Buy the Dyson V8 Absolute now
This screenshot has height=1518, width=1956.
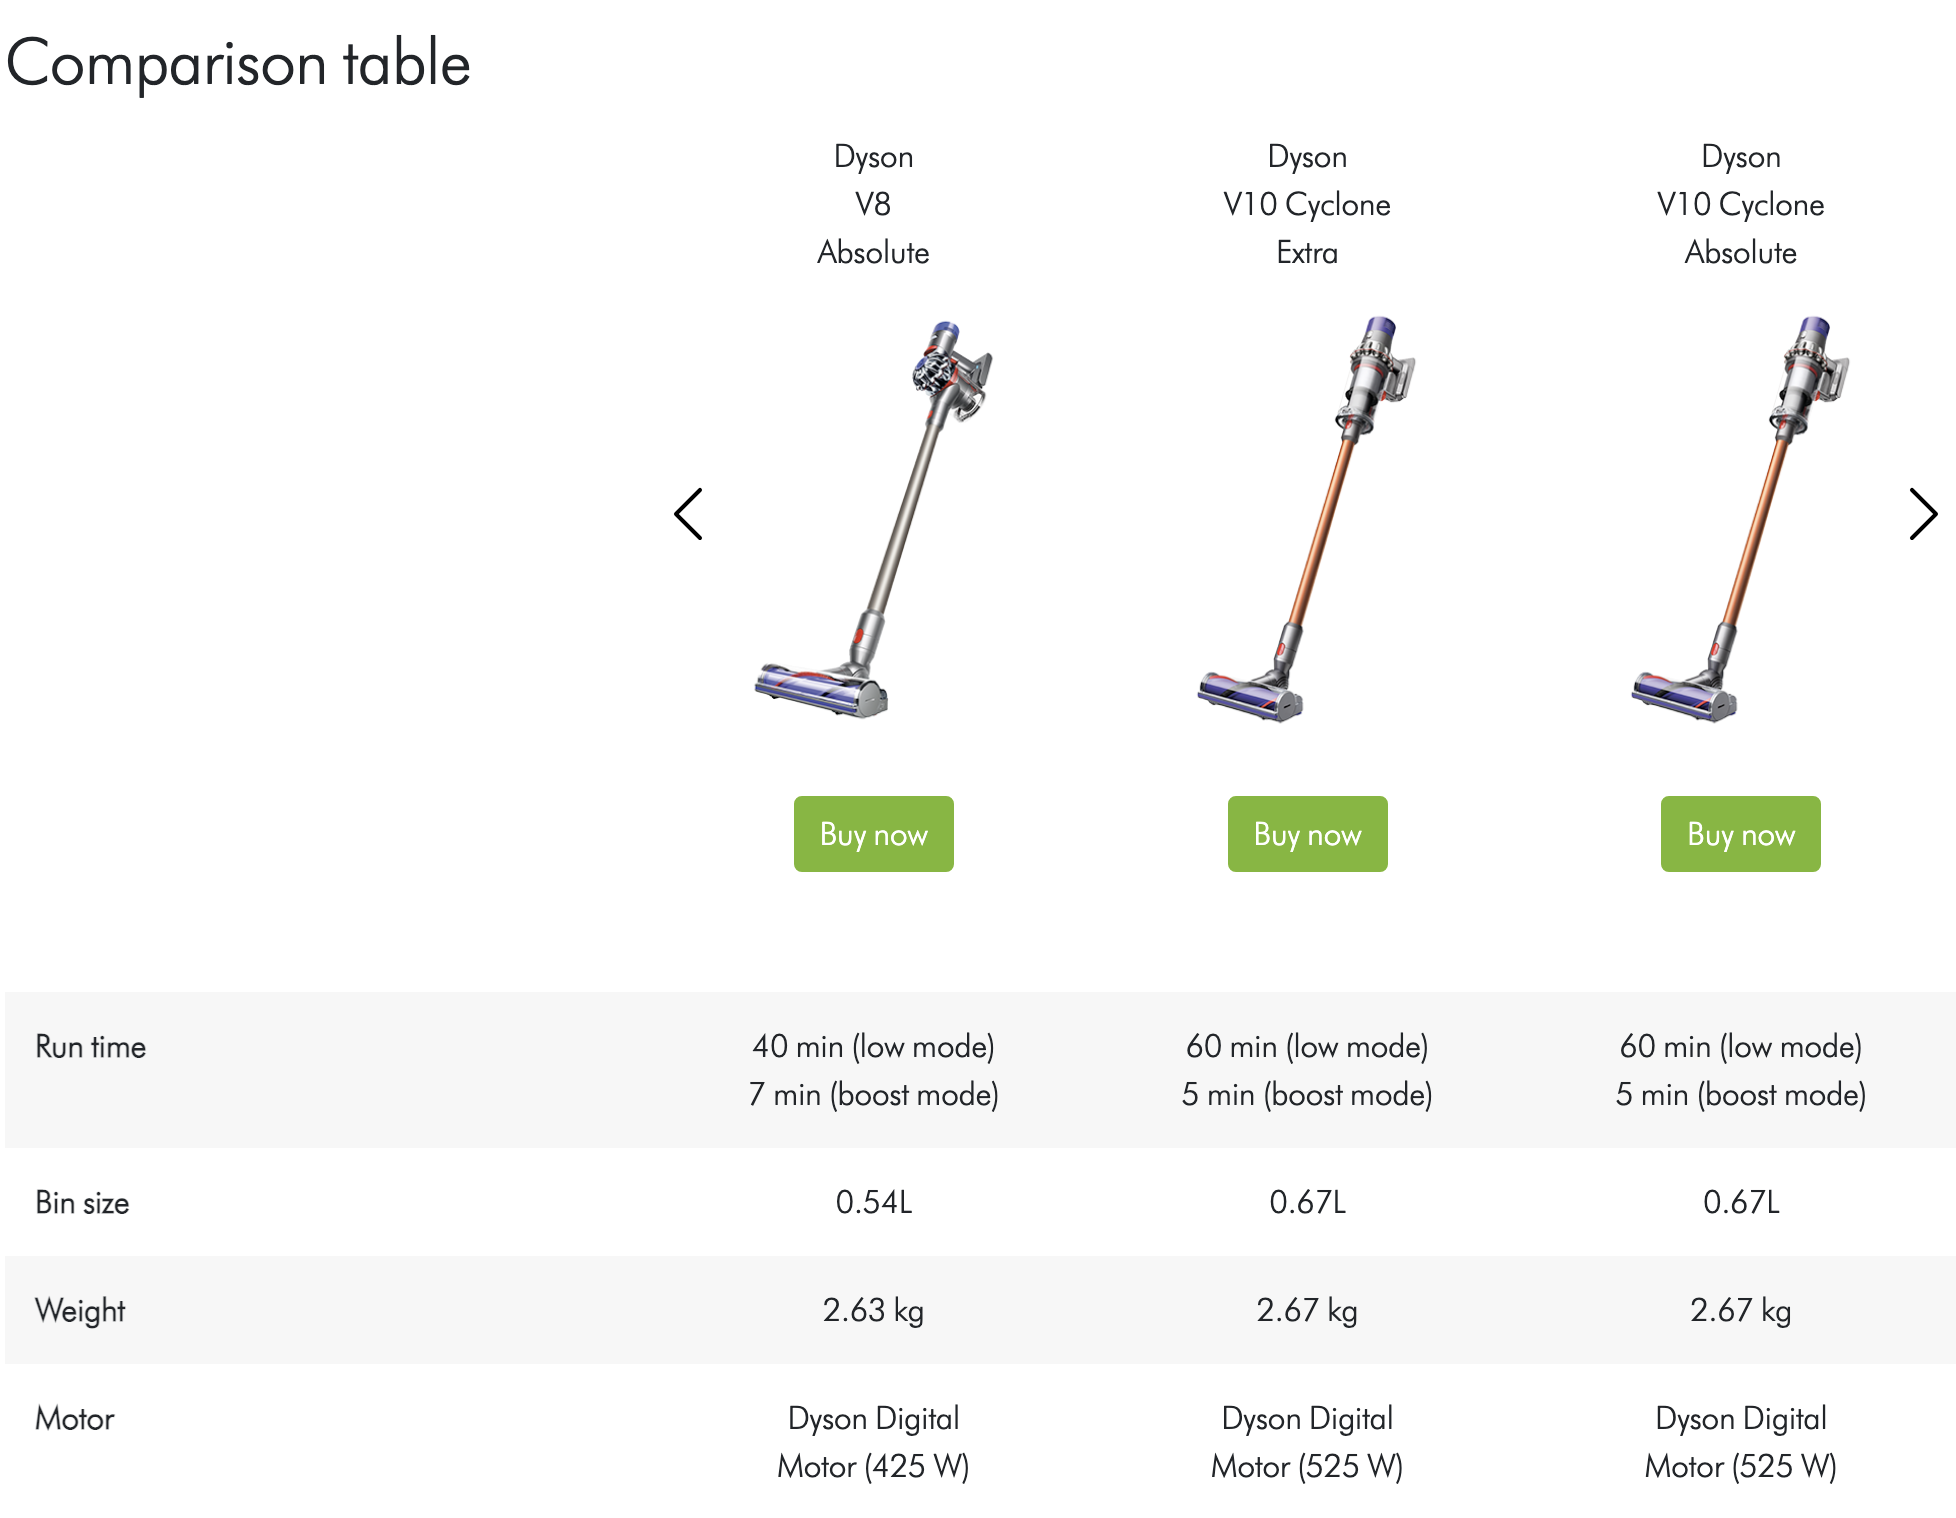click(873, 834)
